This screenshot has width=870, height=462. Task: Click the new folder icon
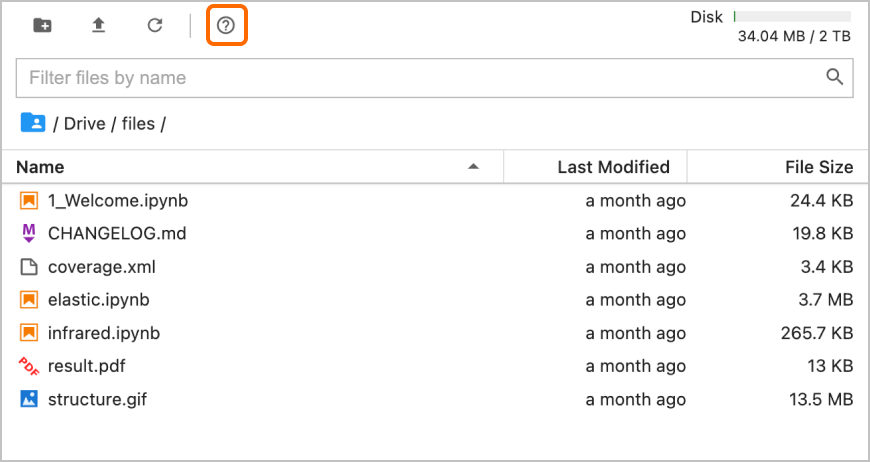tap(43, 26)
